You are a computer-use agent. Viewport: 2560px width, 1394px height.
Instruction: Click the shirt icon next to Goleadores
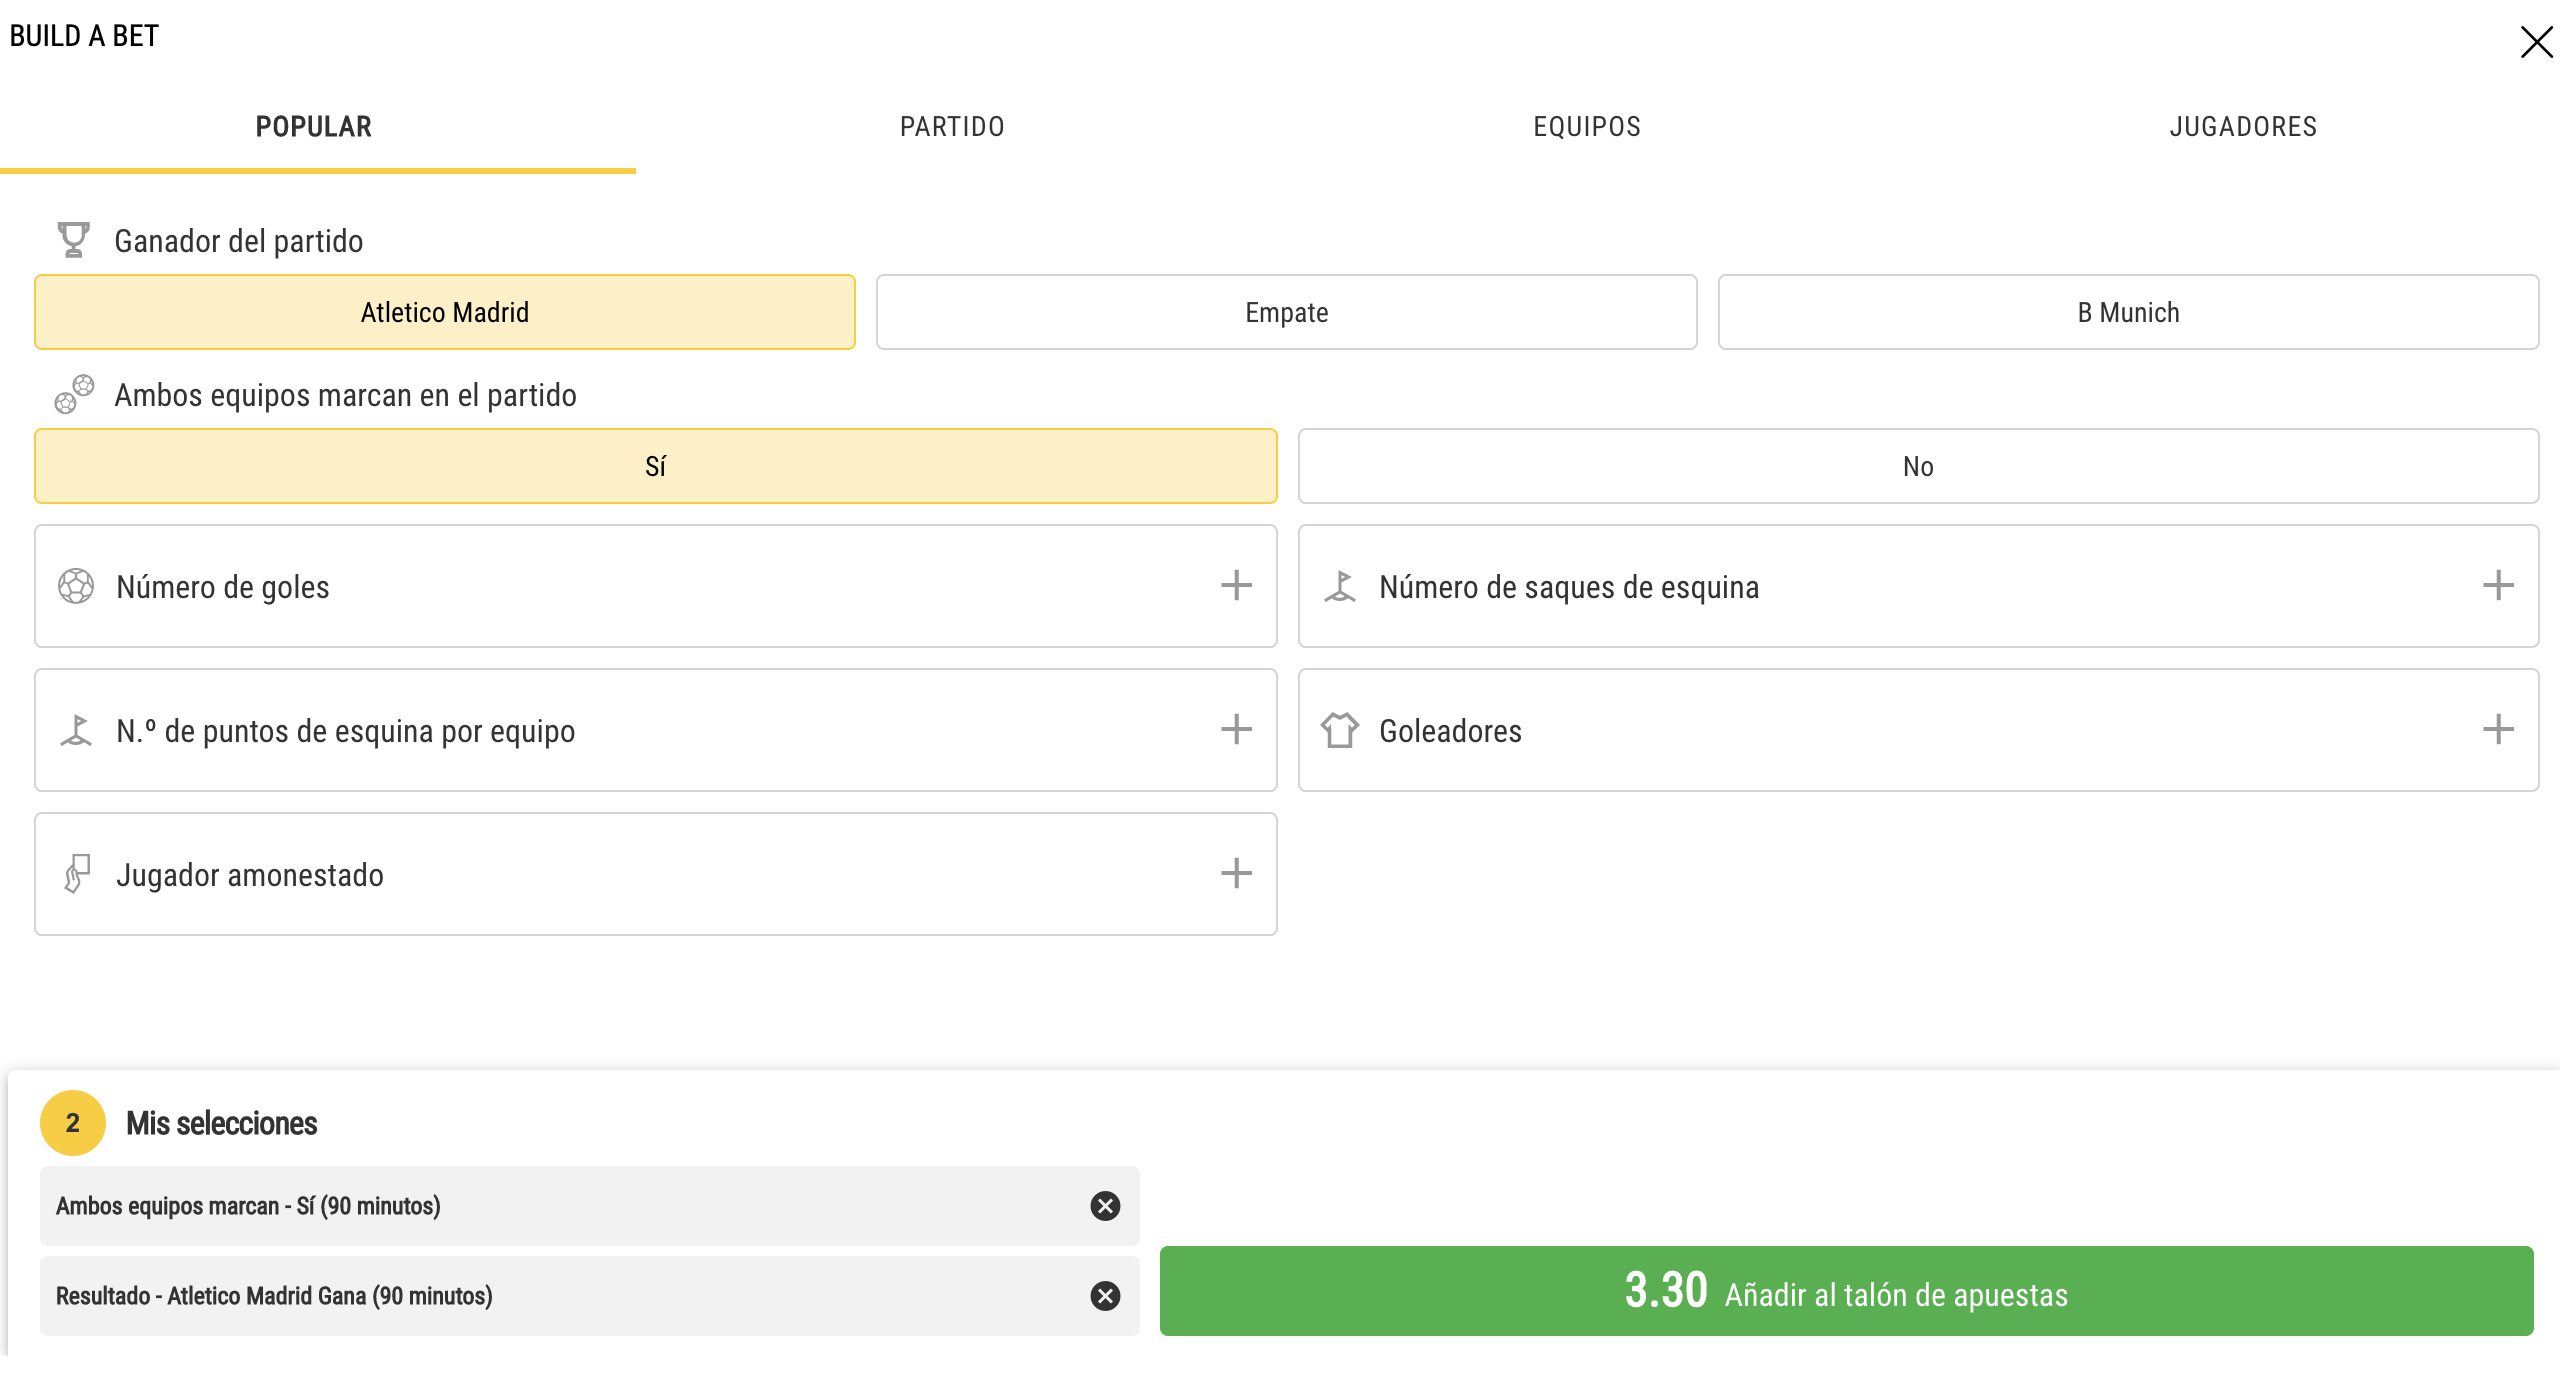(1340, 730)
